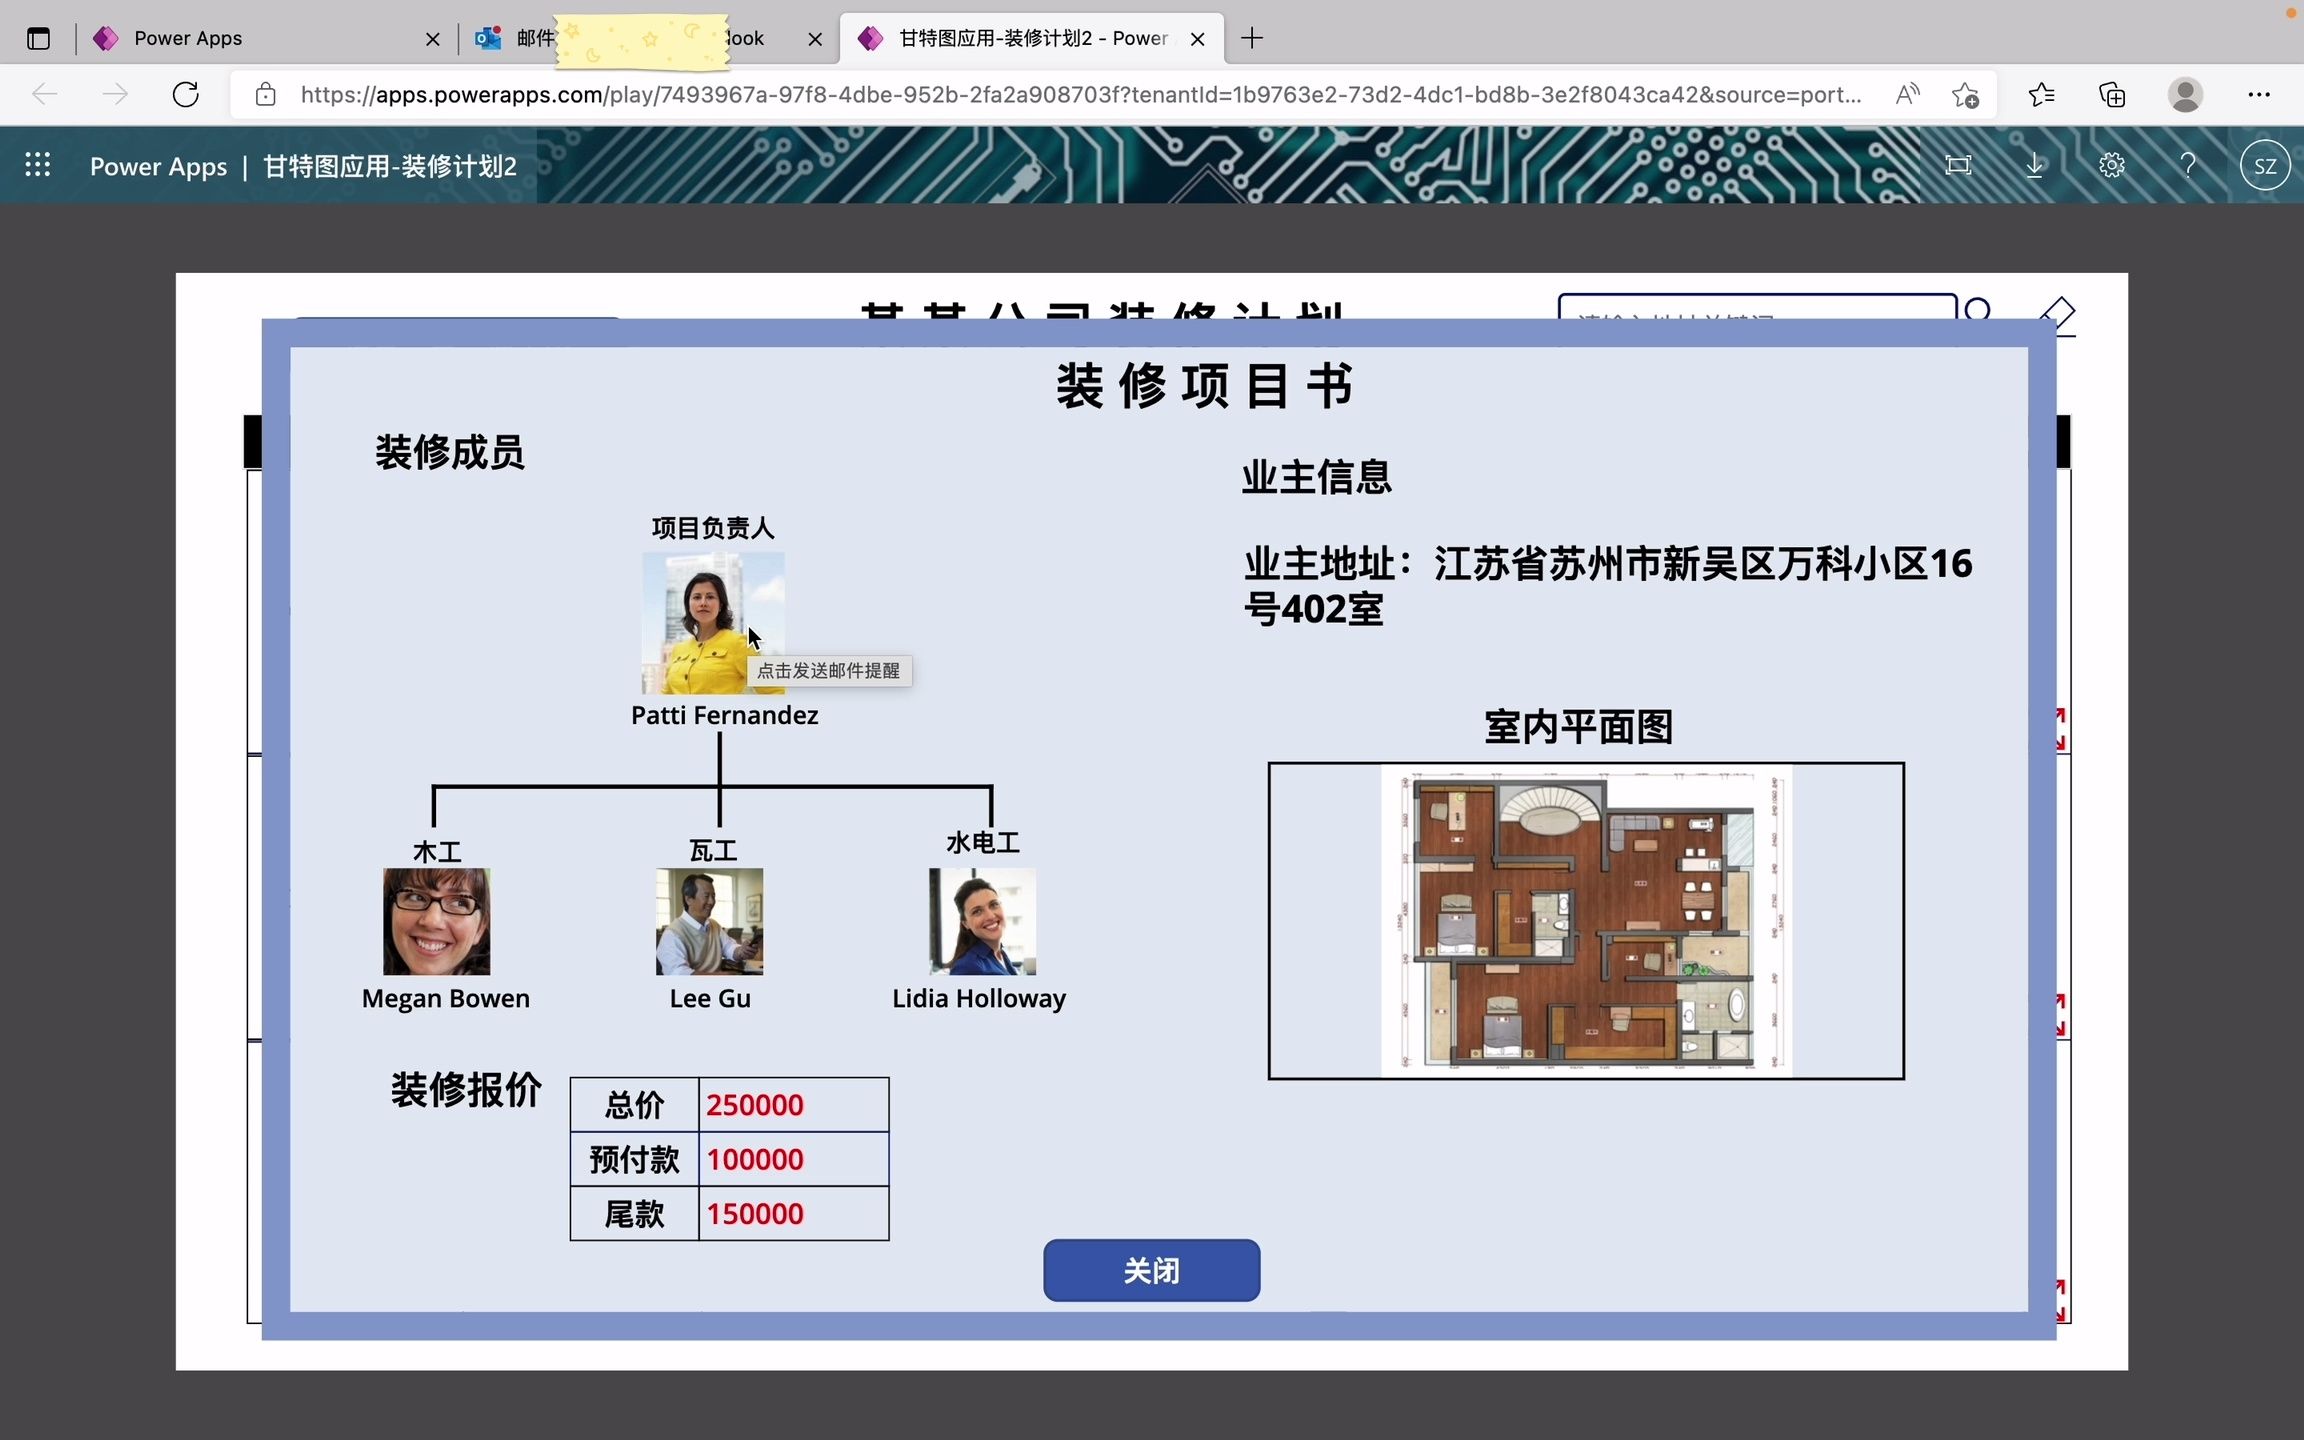Click the SZ user avatar in header
This screenshot has width=2304, height=1440.
pyautogui.click(x=2265, y=164)
